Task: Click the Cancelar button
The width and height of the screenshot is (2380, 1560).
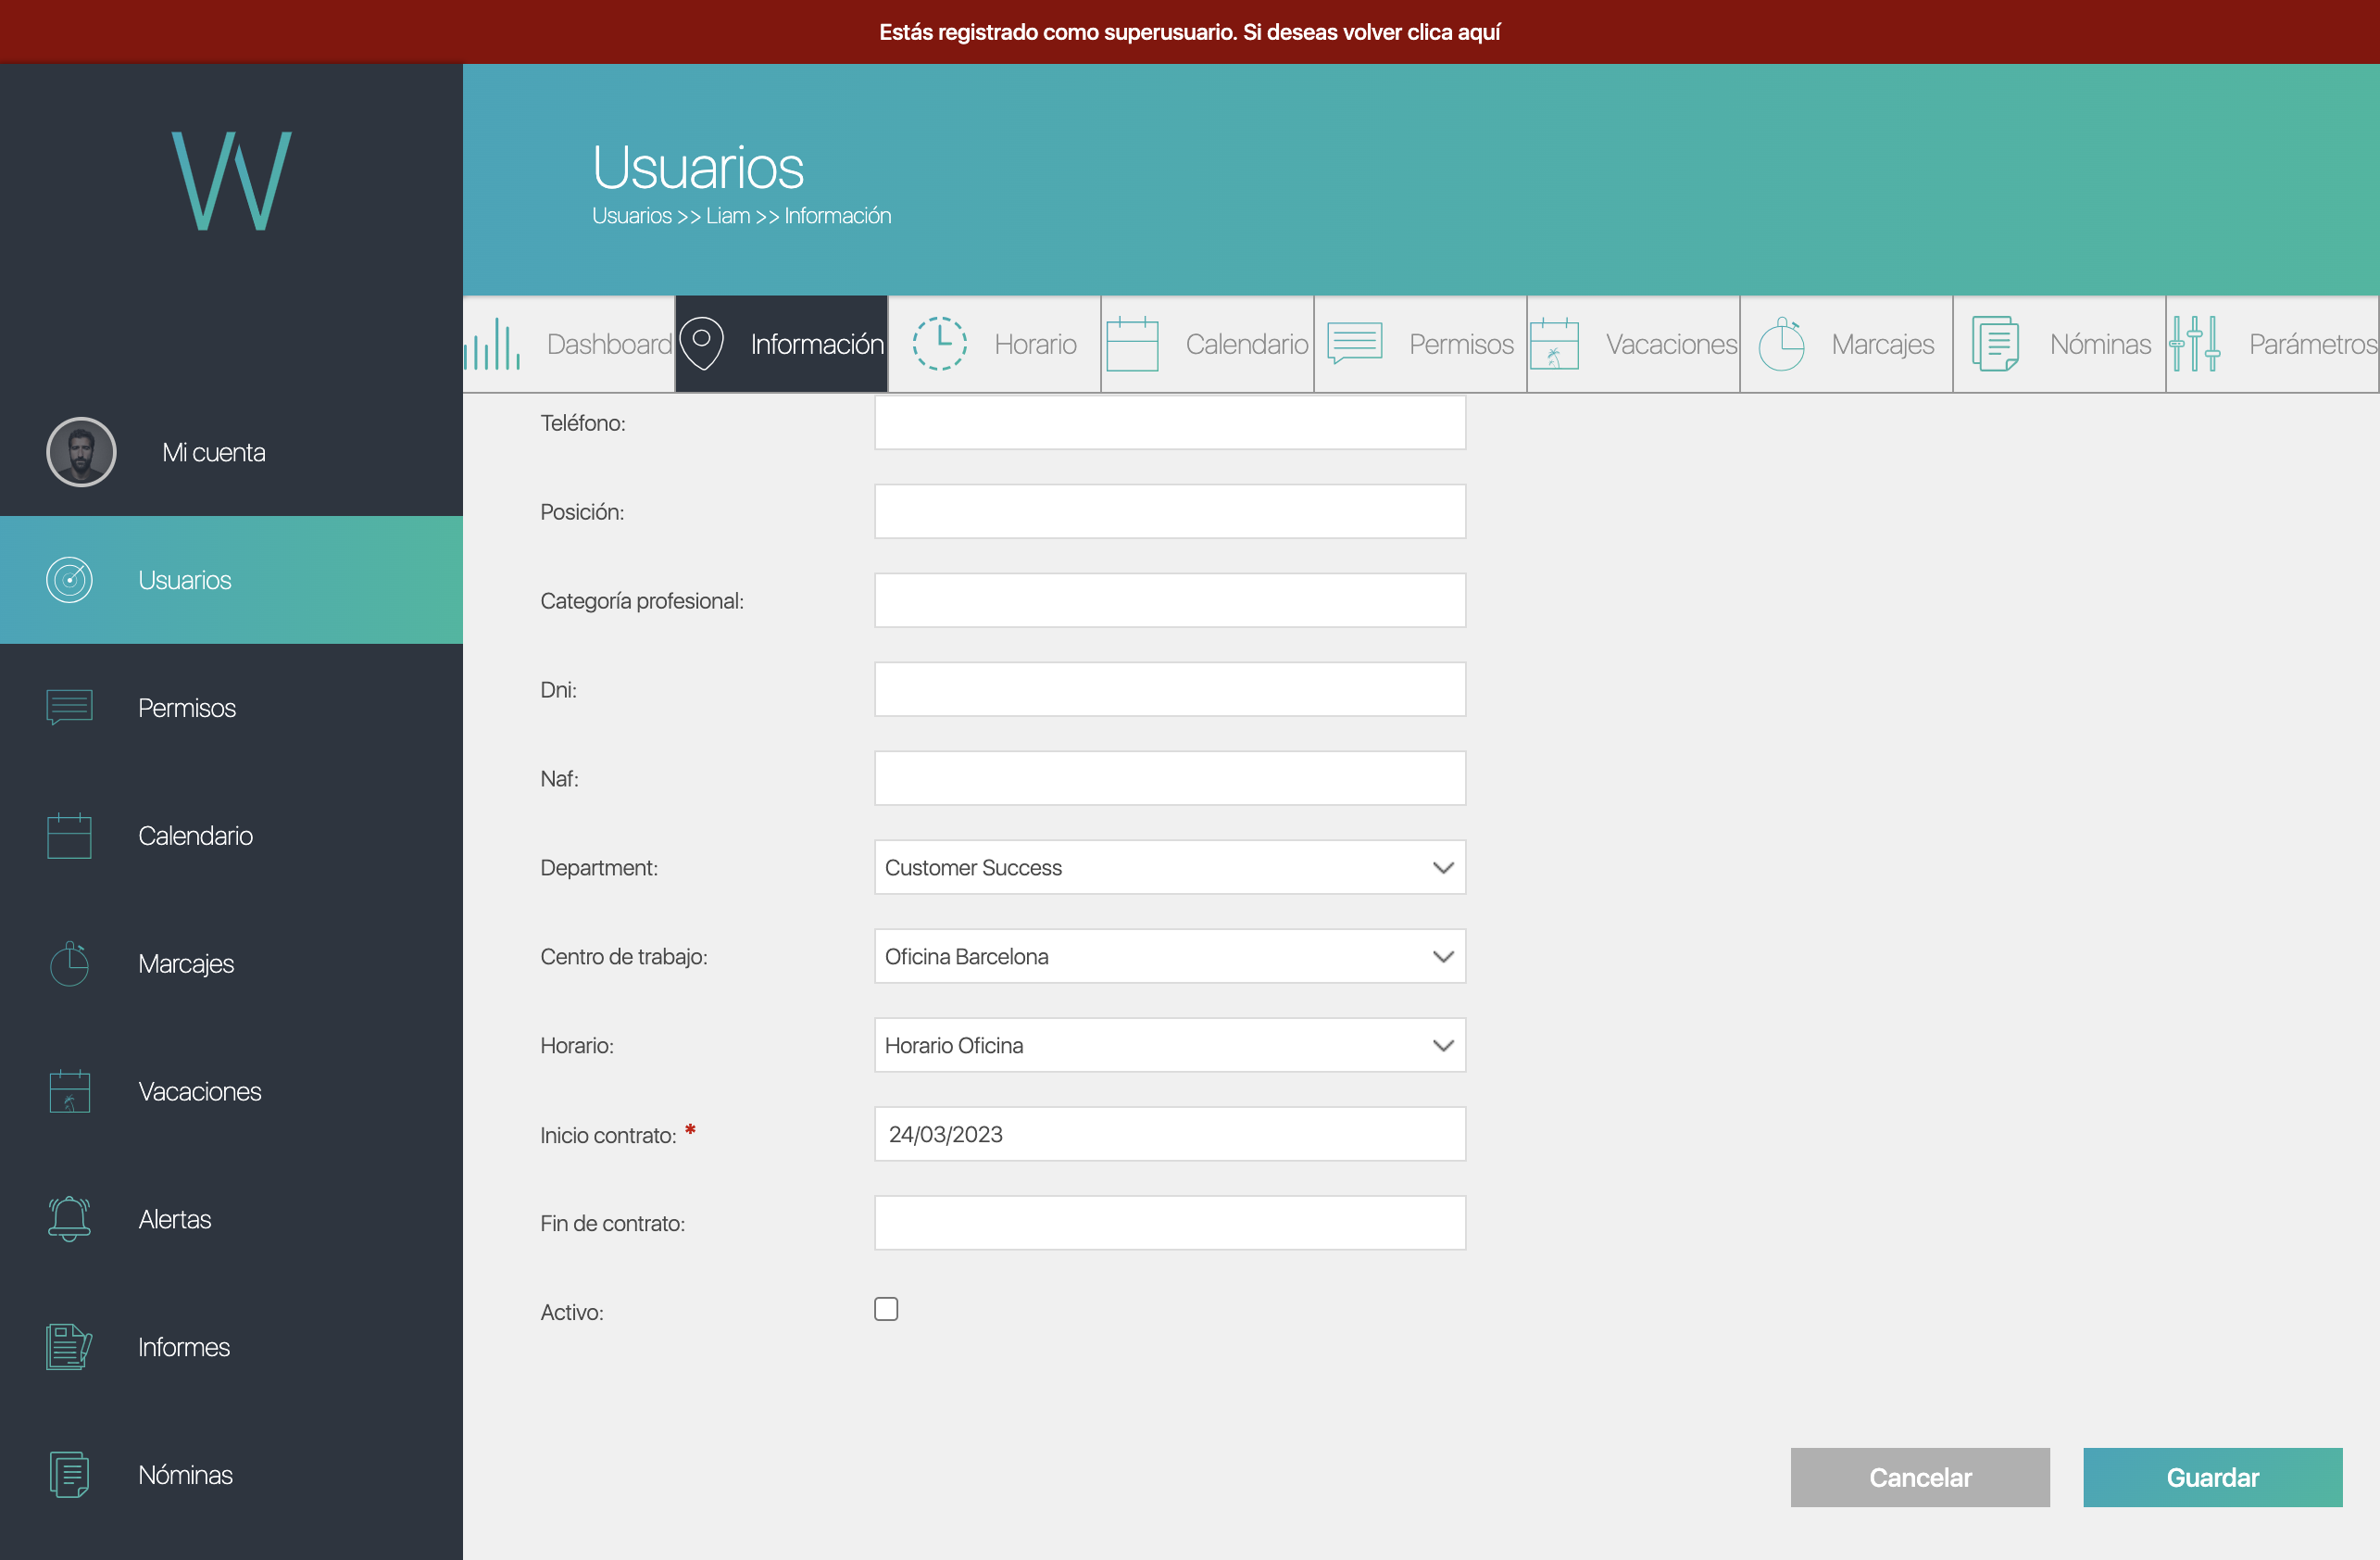Action: (x=1920, y=1477)
